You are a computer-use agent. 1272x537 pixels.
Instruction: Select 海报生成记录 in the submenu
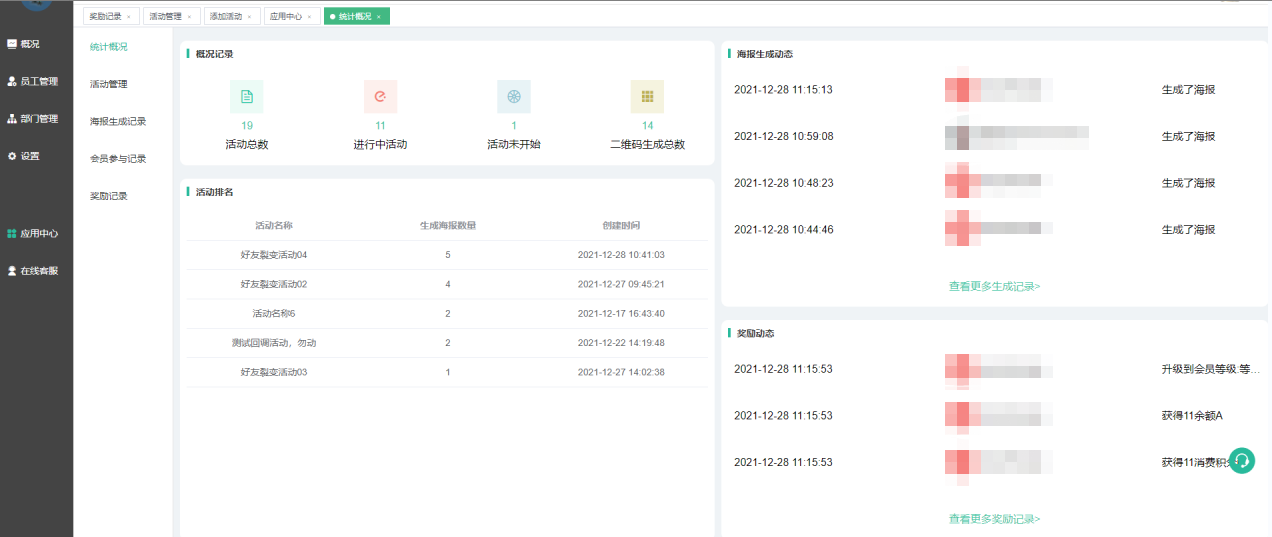pos(118,121)
